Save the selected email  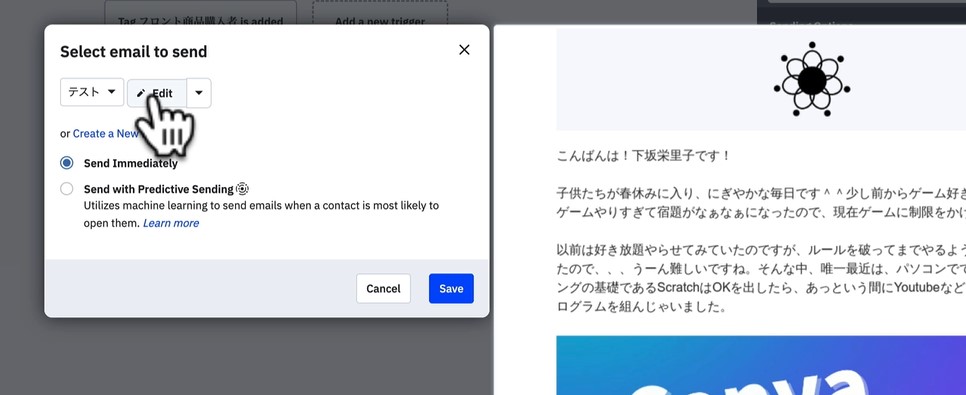[451, 288]
